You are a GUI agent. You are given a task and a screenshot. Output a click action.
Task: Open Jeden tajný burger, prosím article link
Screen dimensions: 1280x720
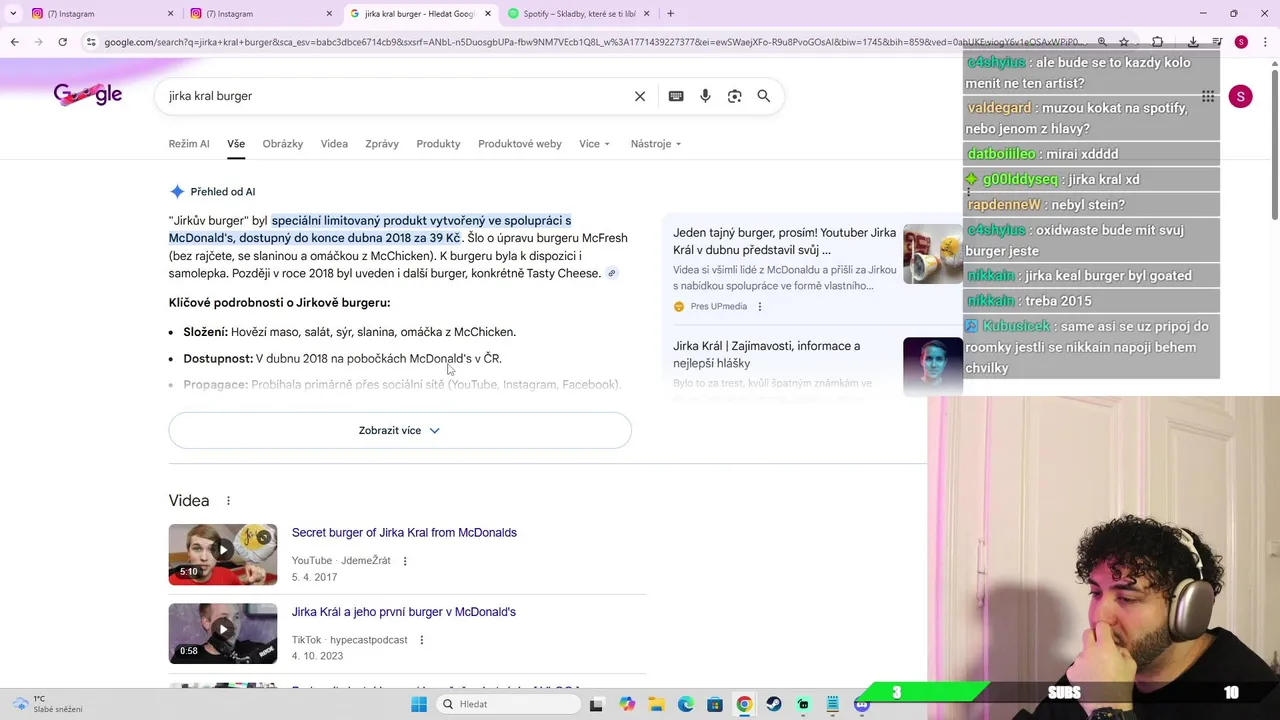pyautogui.click(x=784, y=241)
